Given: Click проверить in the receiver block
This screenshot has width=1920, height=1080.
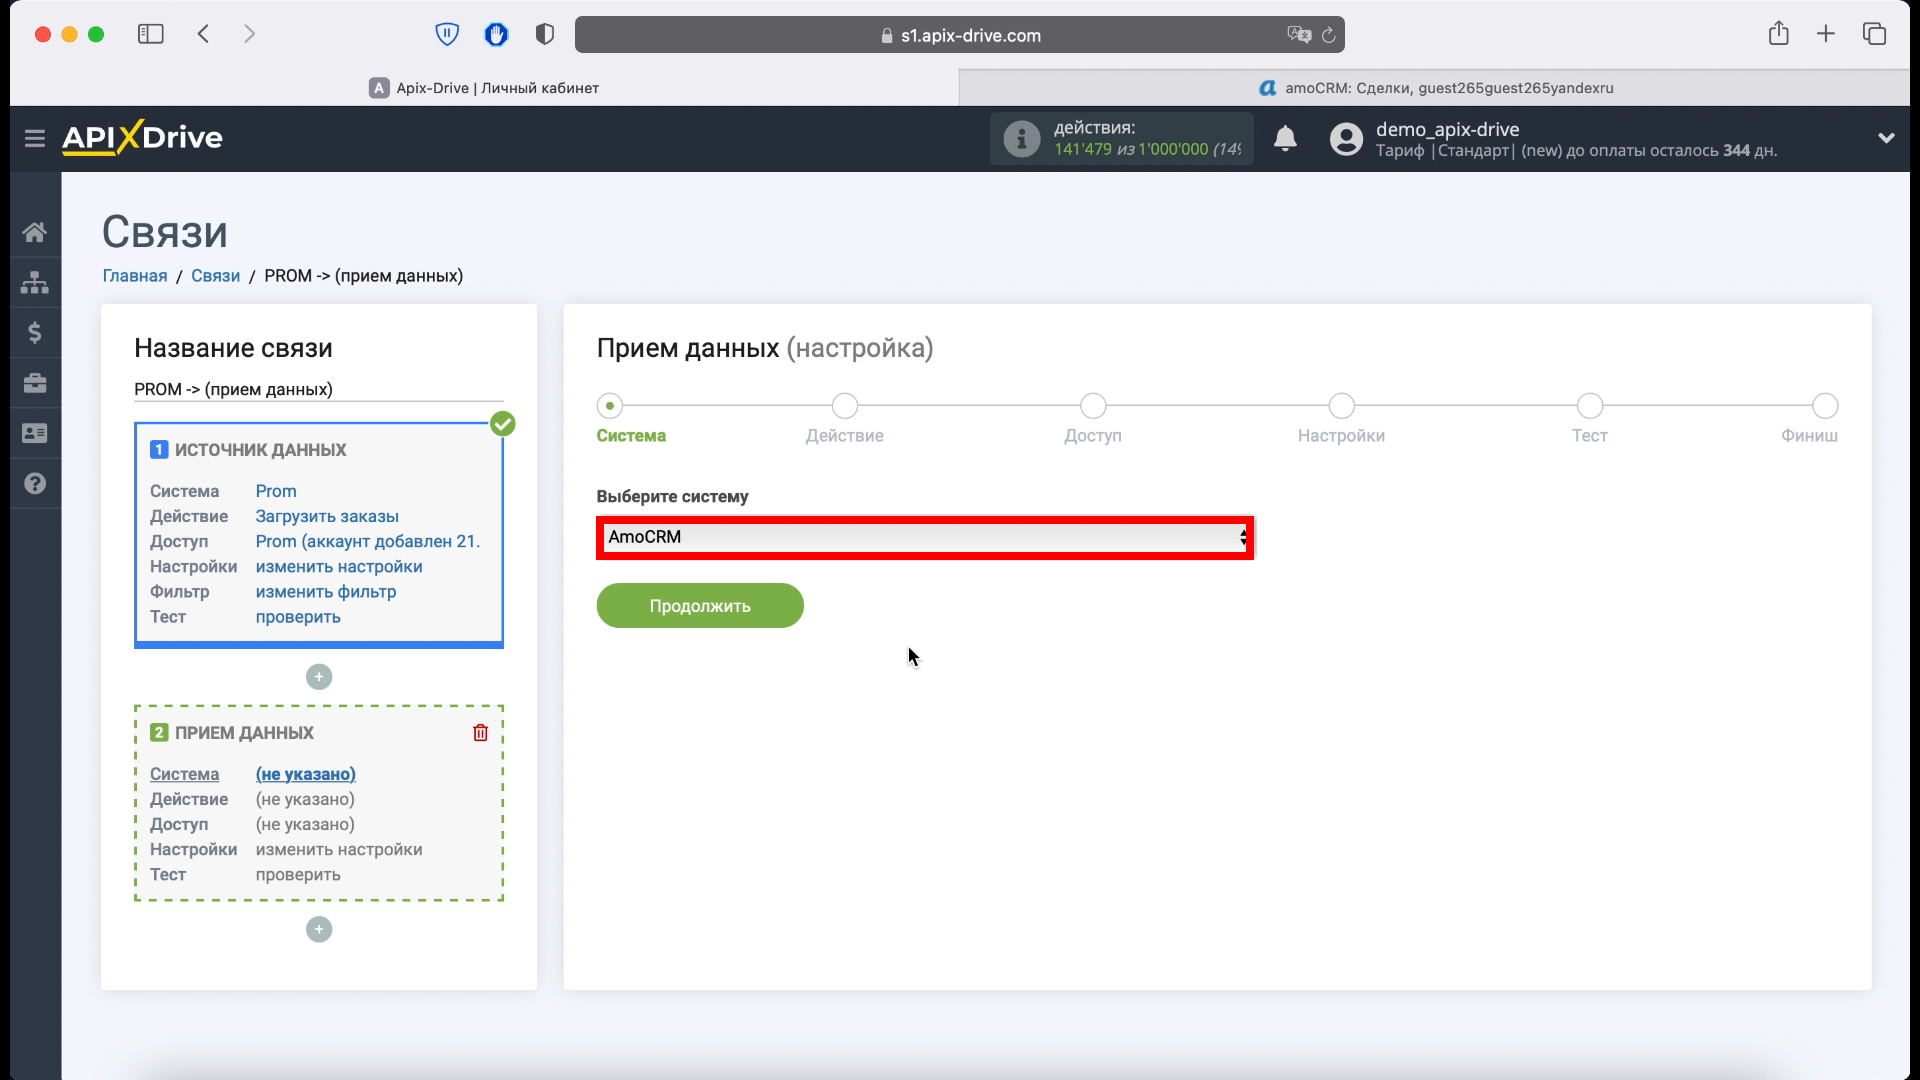Looking at the screenshot, I should 298,875.
